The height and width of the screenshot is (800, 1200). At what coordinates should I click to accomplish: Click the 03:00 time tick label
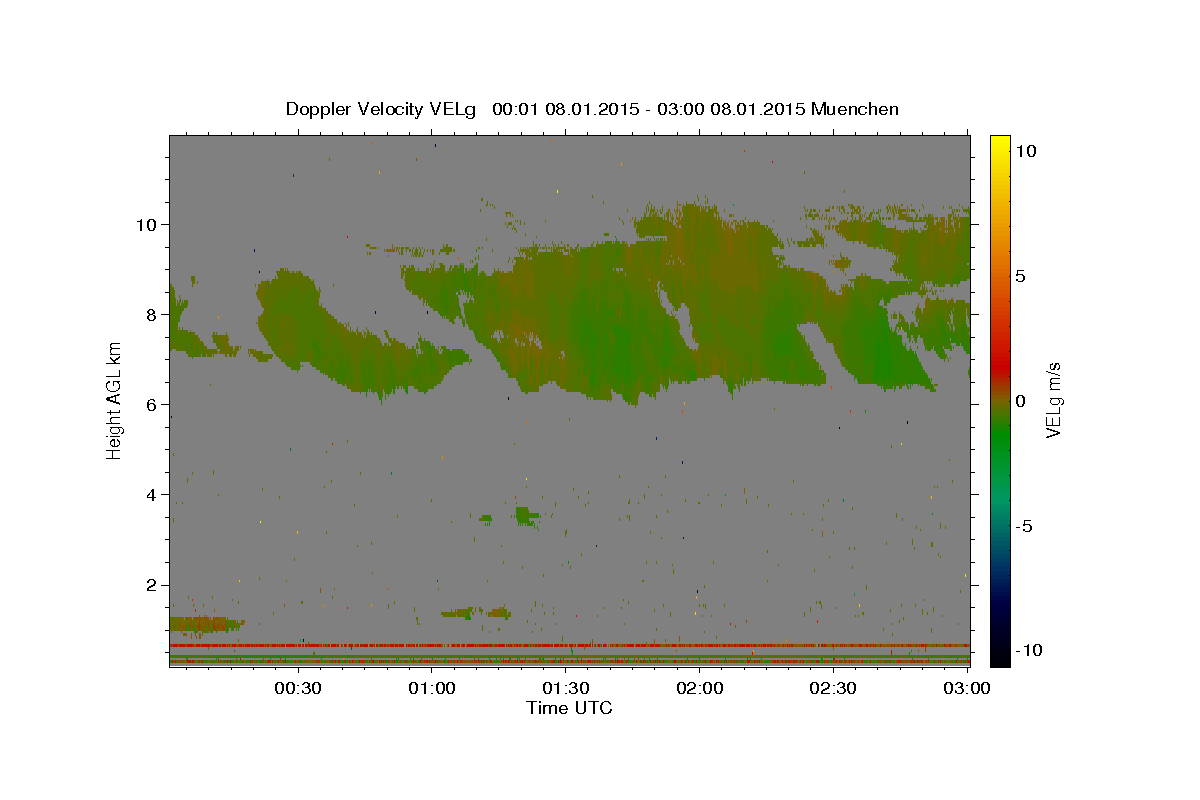[x=967, y=688]
